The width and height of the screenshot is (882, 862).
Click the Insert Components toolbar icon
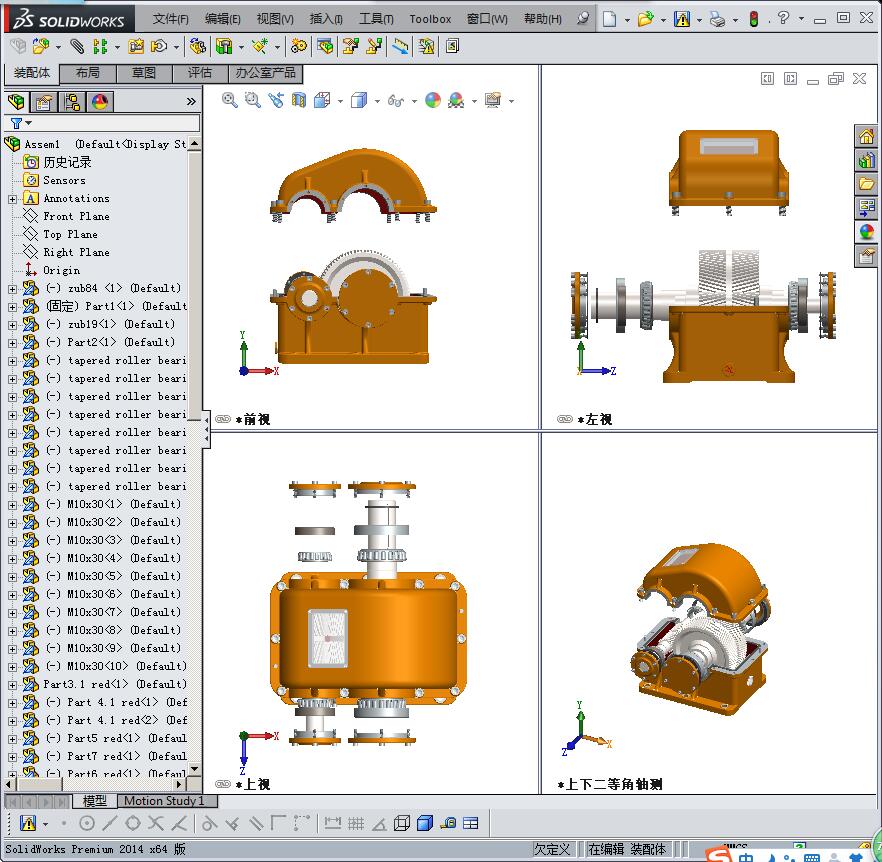(x=40, y=46)
